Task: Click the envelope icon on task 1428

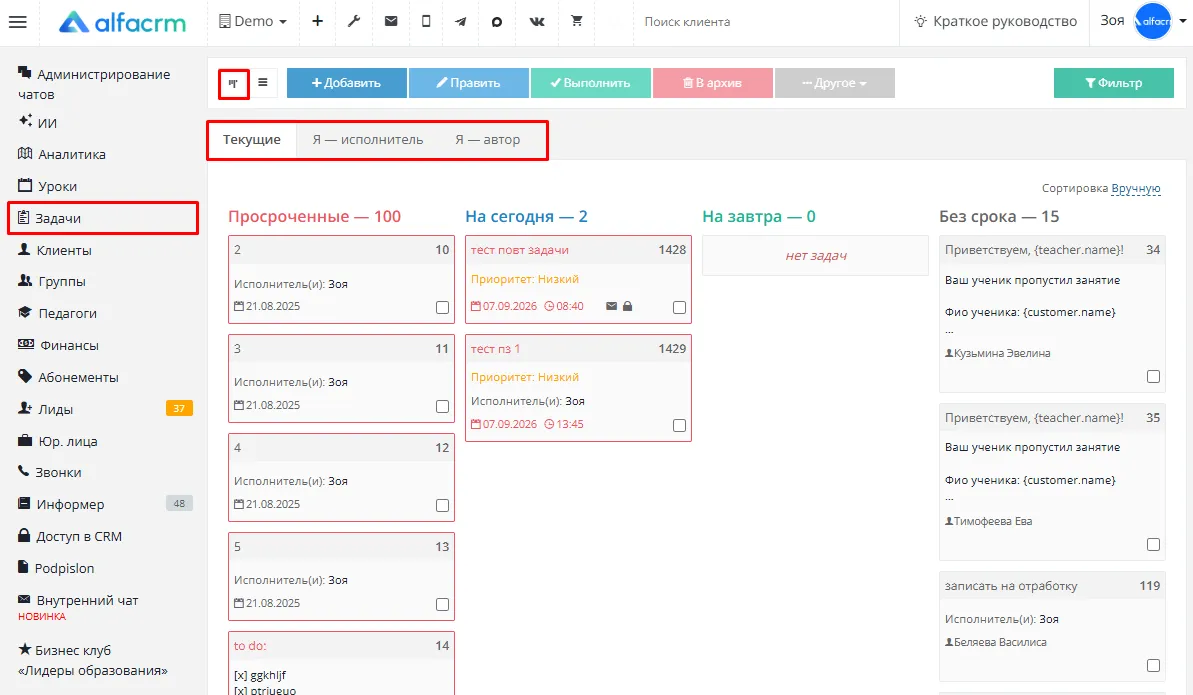Action: (x=611, y=306)
